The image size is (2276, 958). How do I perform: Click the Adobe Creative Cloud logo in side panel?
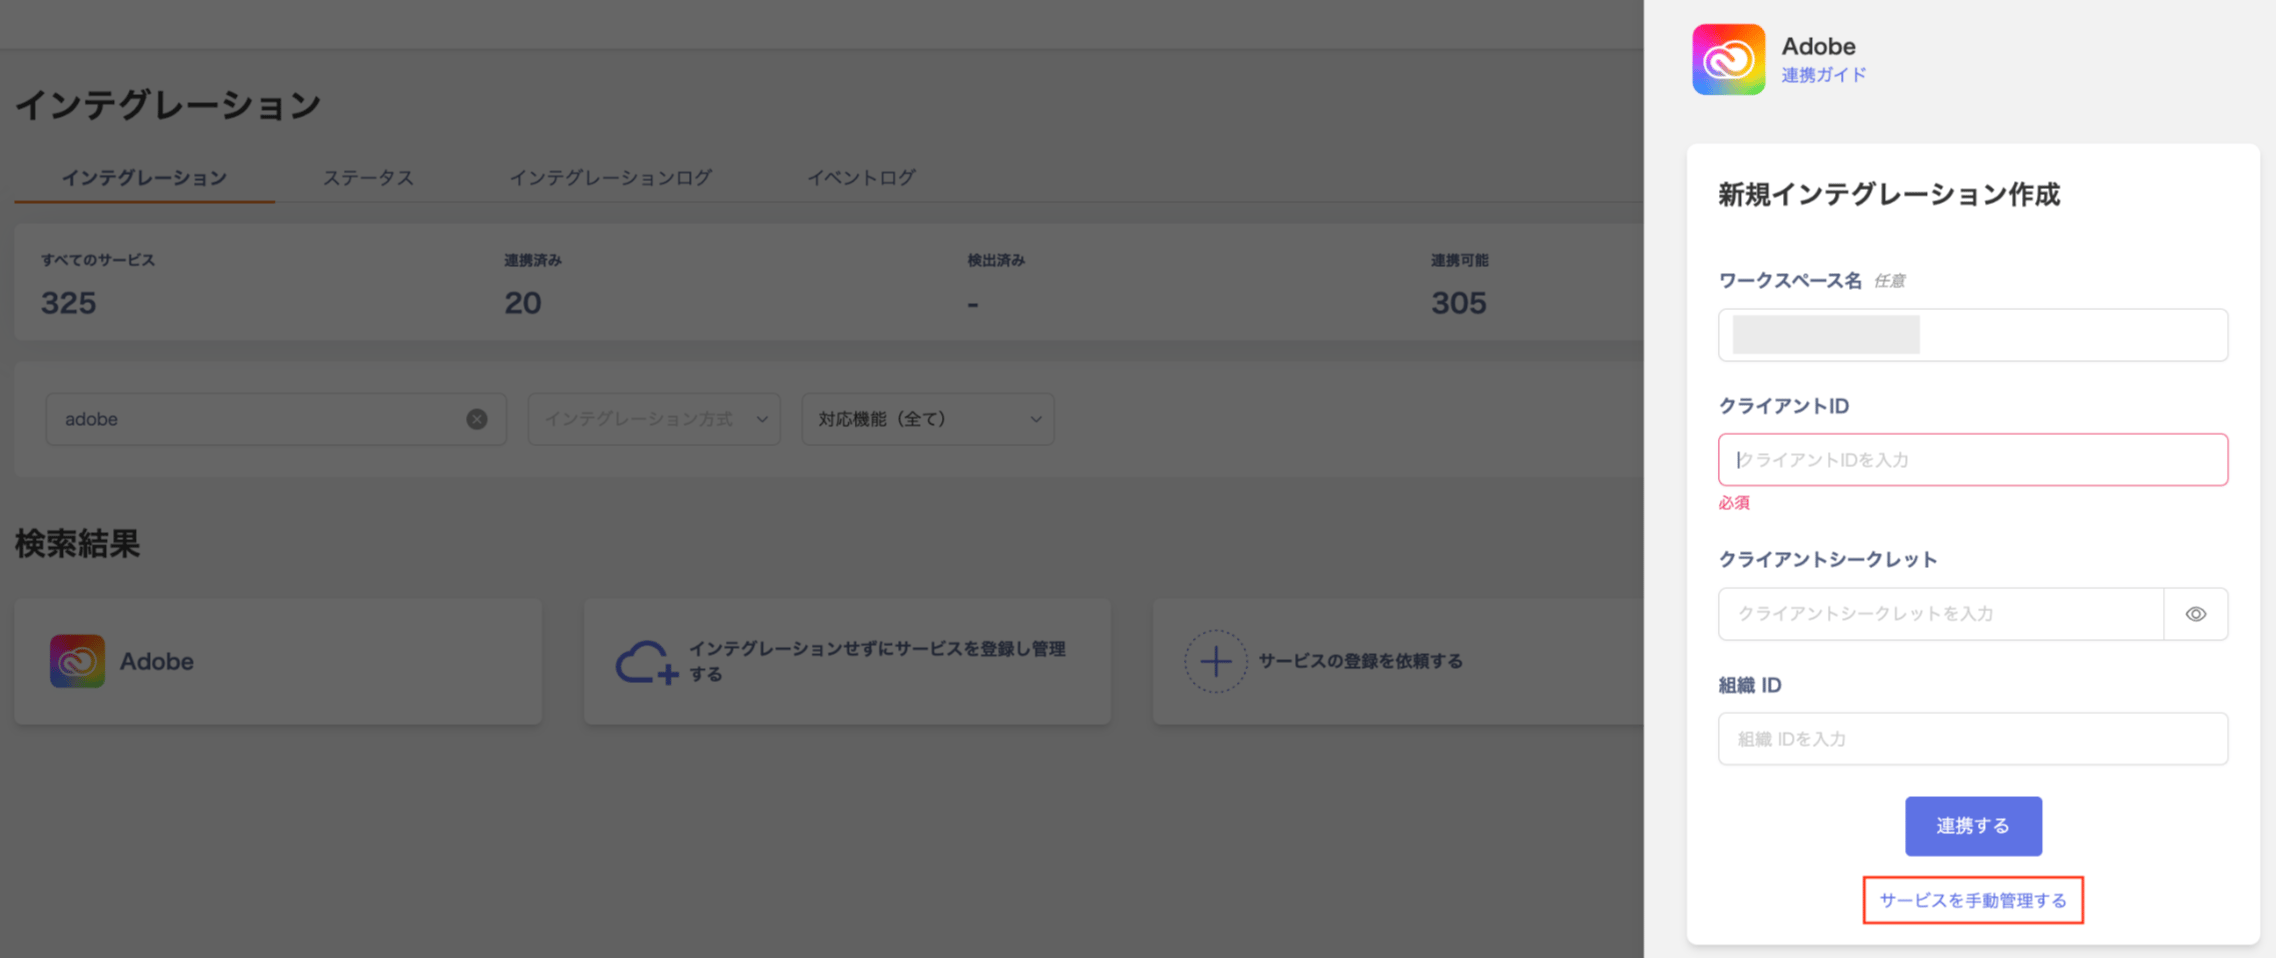coord(1728,59)
